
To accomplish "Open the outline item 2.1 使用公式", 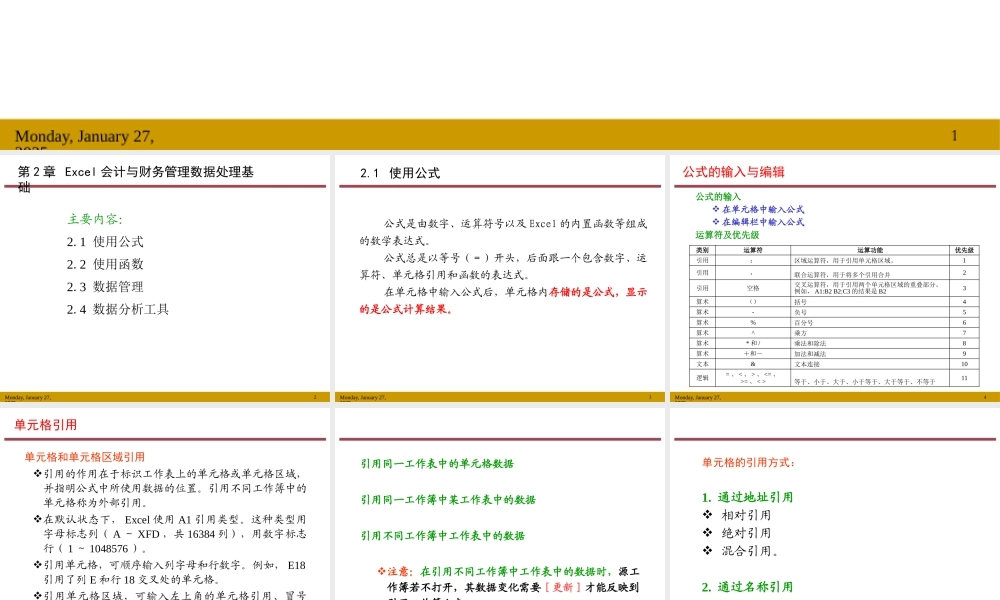I will pos(104,241).
